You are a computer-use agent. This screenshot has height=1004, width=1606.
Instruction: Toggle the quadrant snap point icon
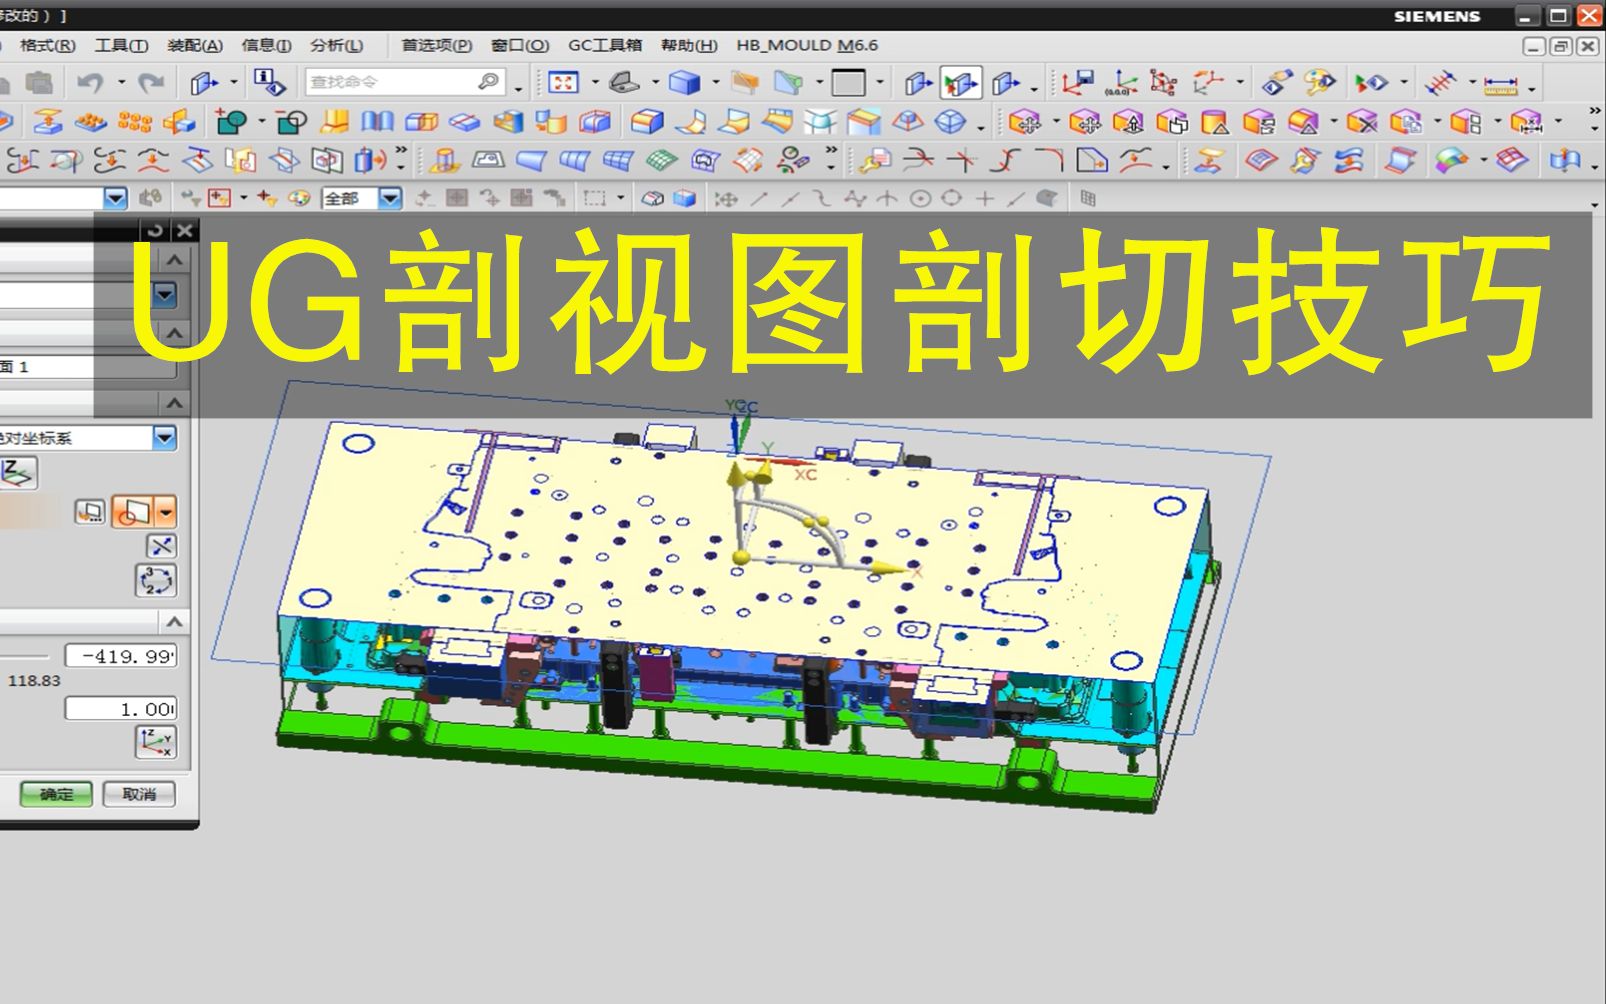tap(952, 198)
